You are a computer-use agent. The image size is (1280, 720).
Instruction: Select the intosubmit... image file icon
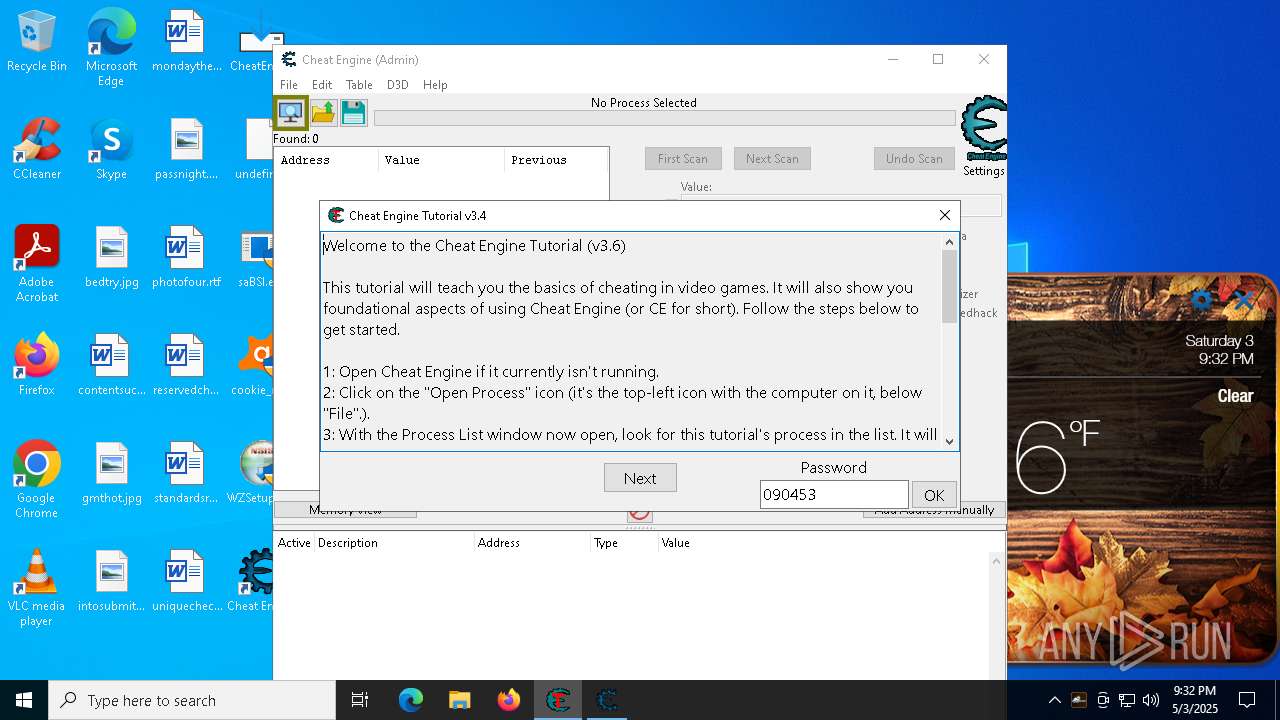coord(111,581)
